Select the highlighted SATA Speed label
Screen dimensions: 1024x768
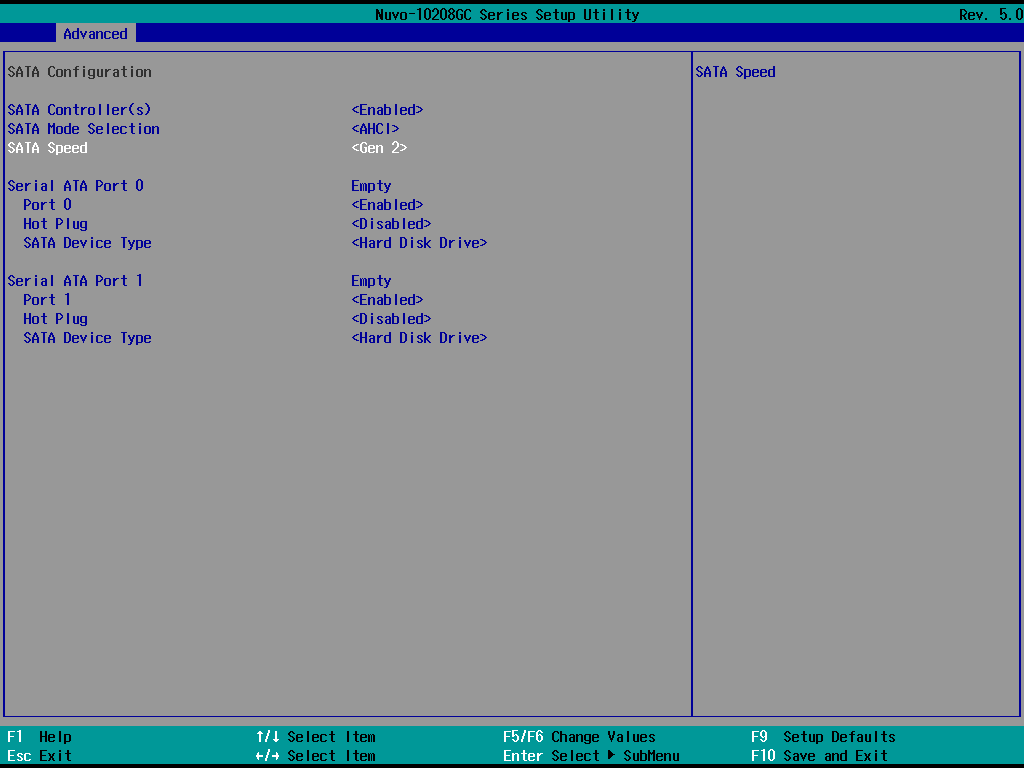47,148
